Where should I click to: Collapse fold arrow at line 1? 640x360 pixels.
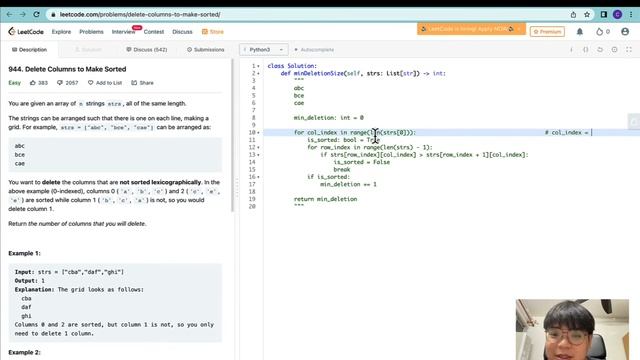[258, 66]
